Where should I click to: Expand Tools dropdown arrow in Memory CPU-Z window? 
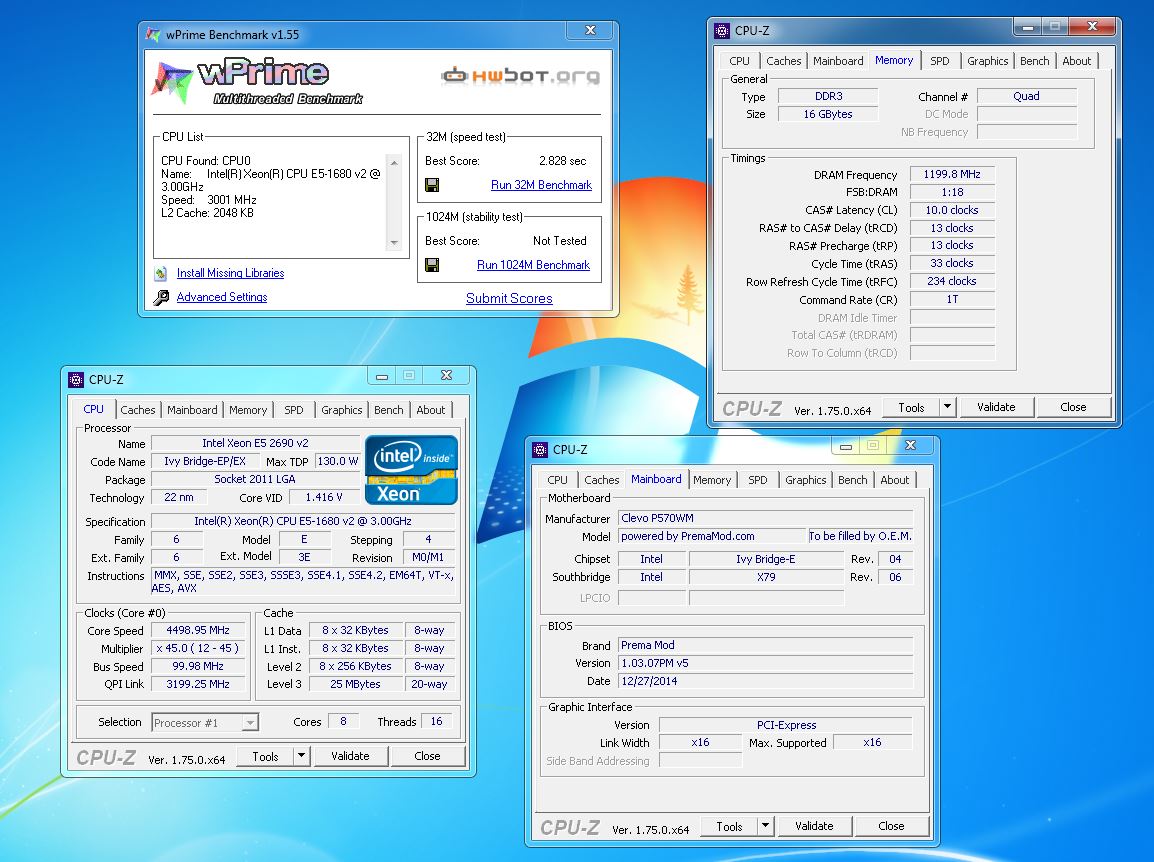coord(947,407)
